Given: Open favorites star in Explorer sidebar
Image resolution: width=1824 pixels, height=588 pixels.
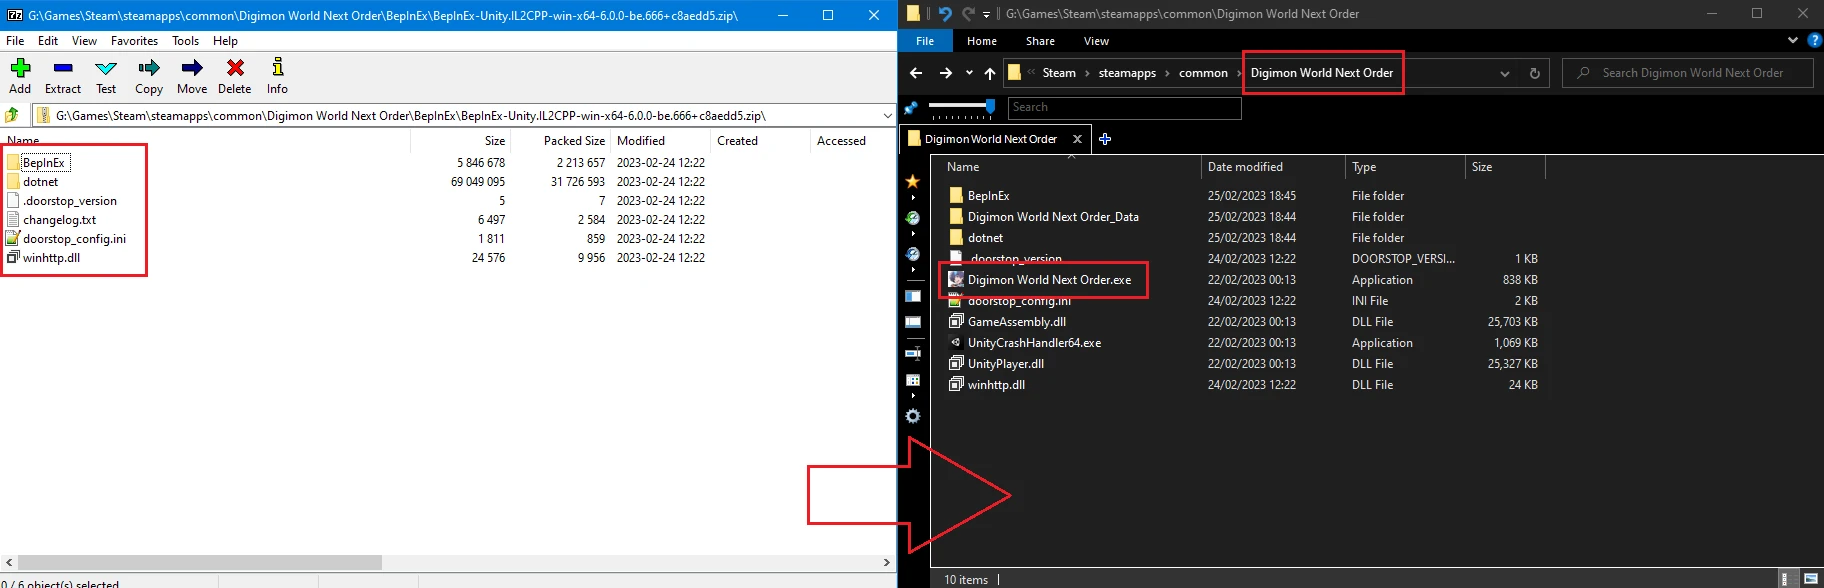Looking at the screenshot, I should tap(912, 181).
